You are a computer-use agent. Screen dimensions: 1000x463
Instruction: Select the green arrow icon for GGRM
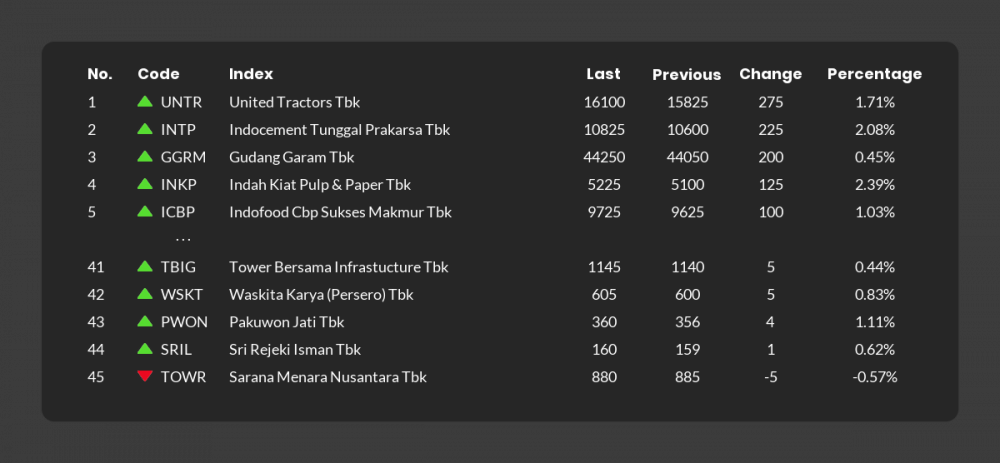[145, 156]
